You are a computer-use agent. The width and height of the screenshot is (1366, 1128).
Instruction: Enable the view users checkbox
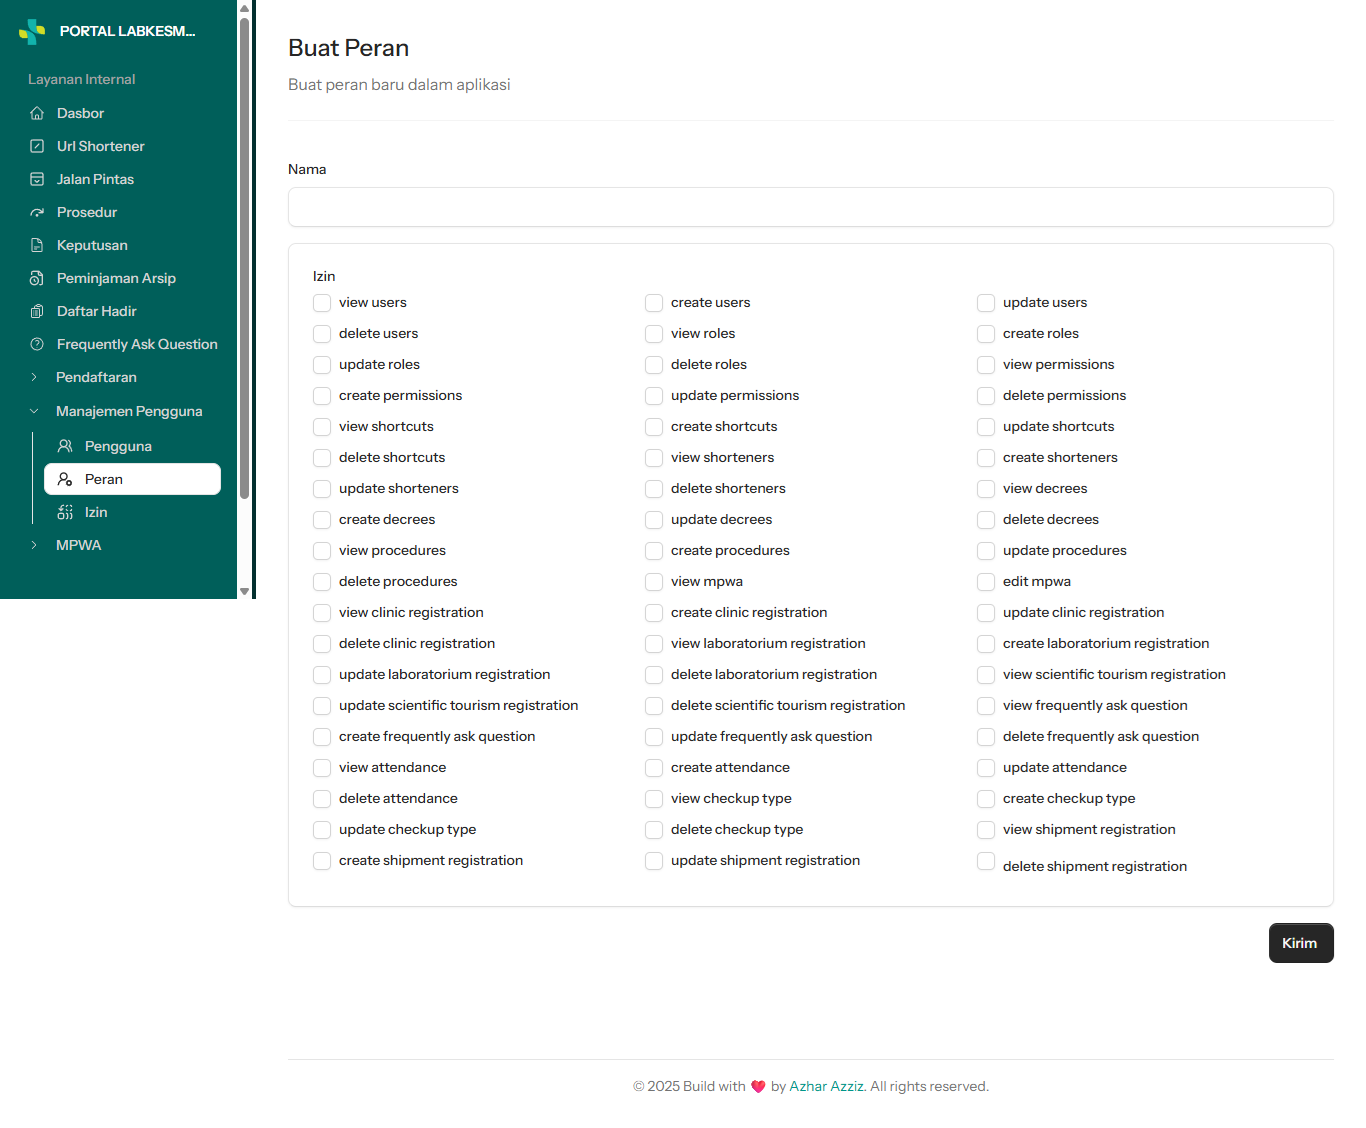[x=322, y=303]
